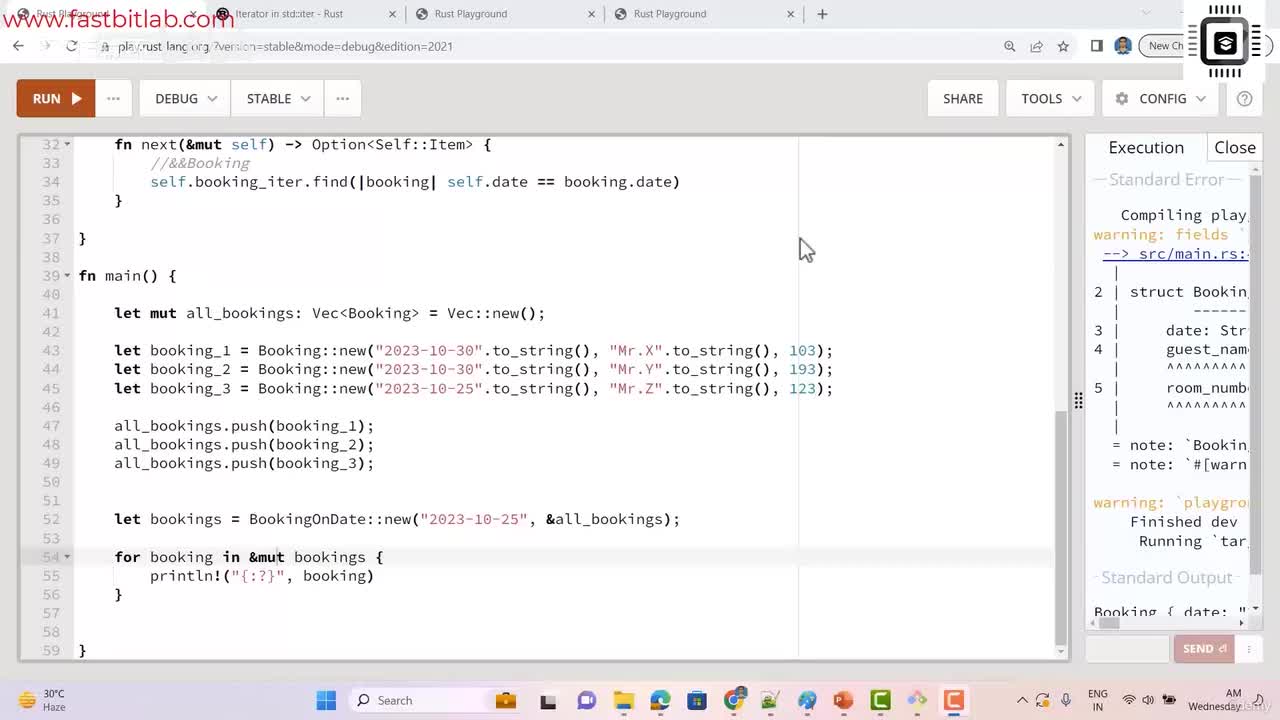The image size is (1280, 720).
Task: Reload the current page
Action: point(71,46)
